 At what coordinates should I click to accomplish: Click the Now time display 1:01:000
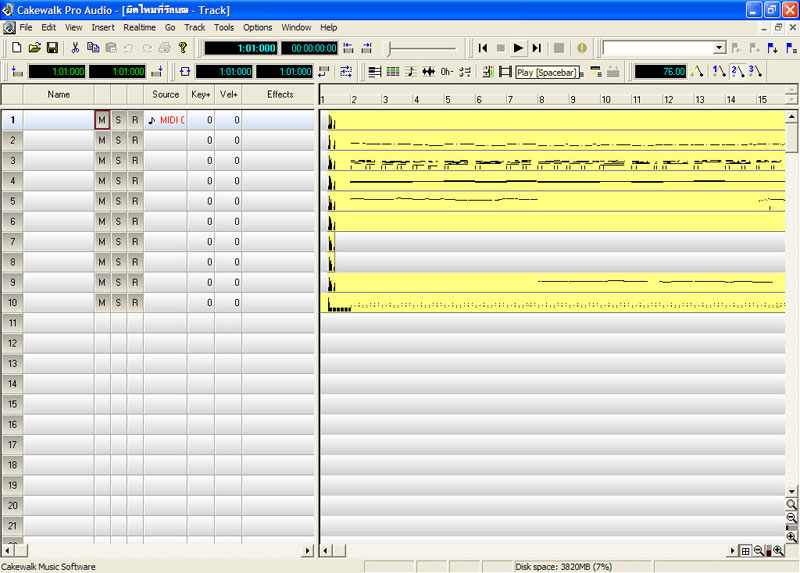[x=241, y=48]
